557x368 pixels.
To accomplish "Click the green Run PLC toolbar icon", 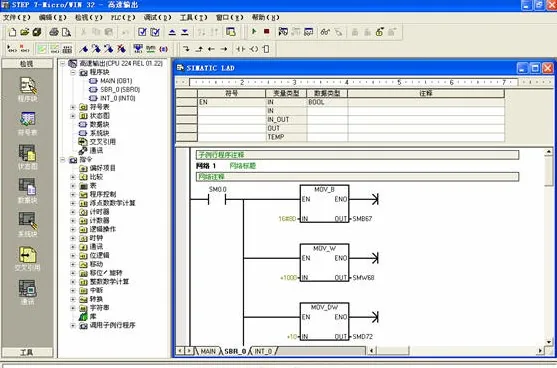I will click(x=254, y=32).
